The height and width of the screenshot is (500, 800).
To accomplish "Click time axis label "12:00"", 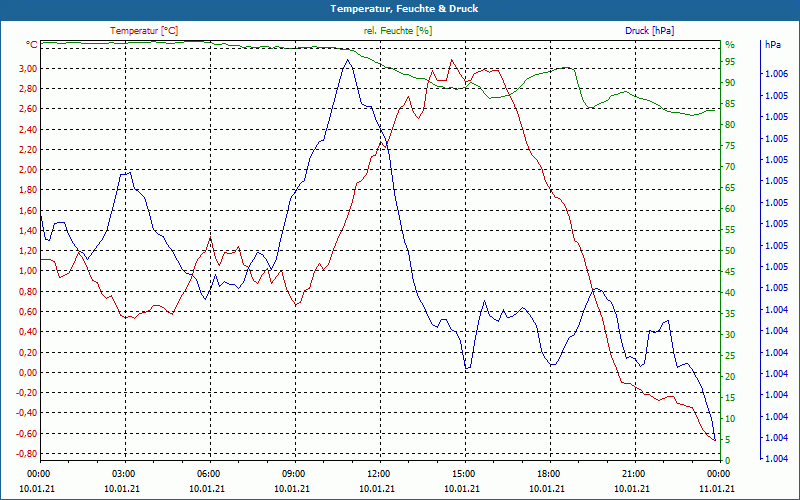I will (378, 473).
